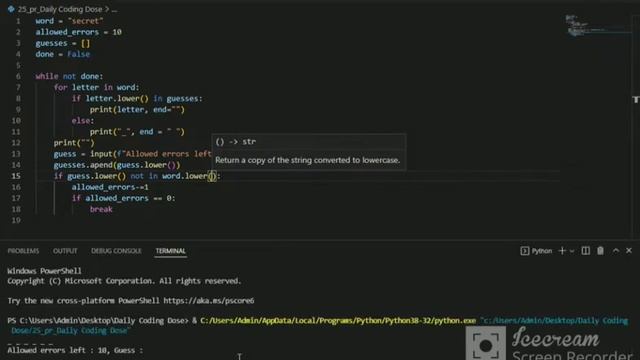
Task: Click "for letter in word:" line
Action: click(96, 87)
